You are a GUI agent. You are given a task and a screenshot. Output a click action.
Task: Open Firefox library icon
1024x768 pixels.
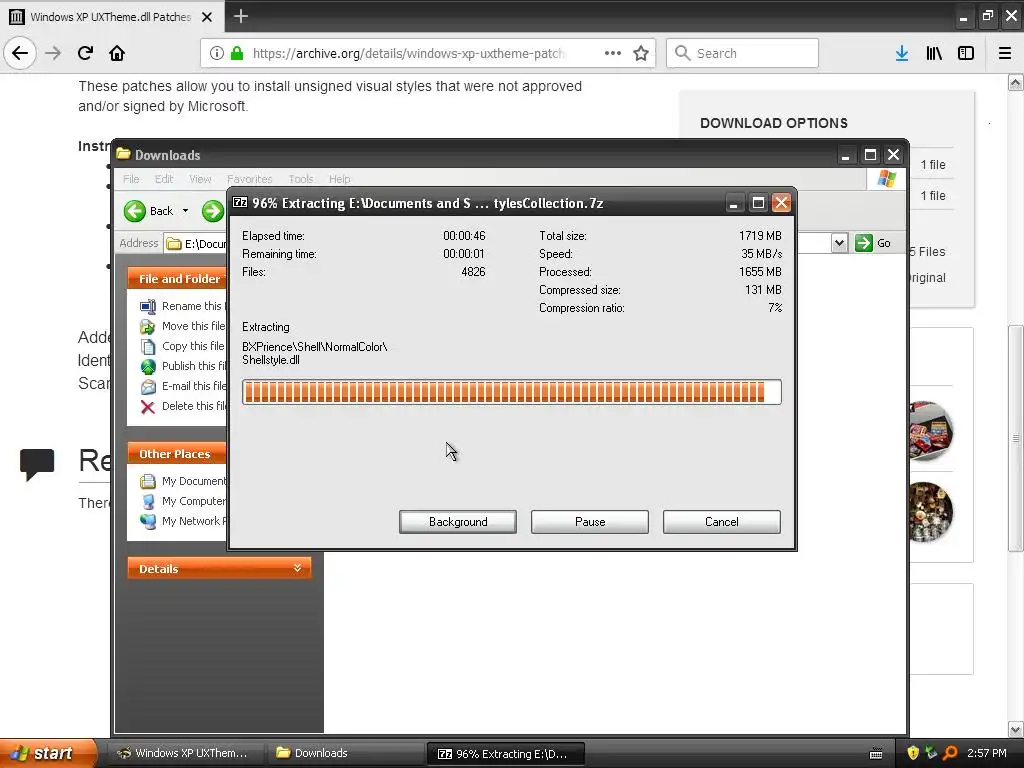pyautogui.click(x=934, y=53)
